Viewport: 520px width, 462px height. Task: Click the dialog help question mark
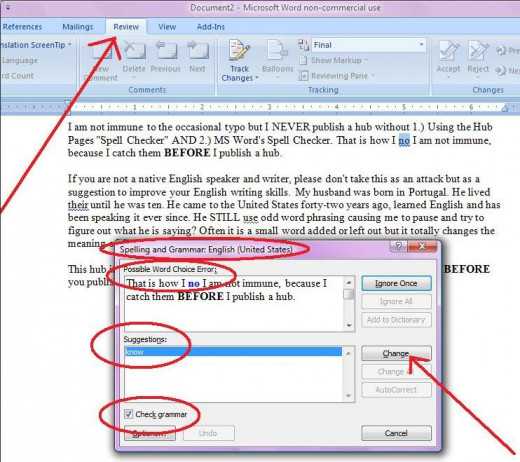[398, 246]
